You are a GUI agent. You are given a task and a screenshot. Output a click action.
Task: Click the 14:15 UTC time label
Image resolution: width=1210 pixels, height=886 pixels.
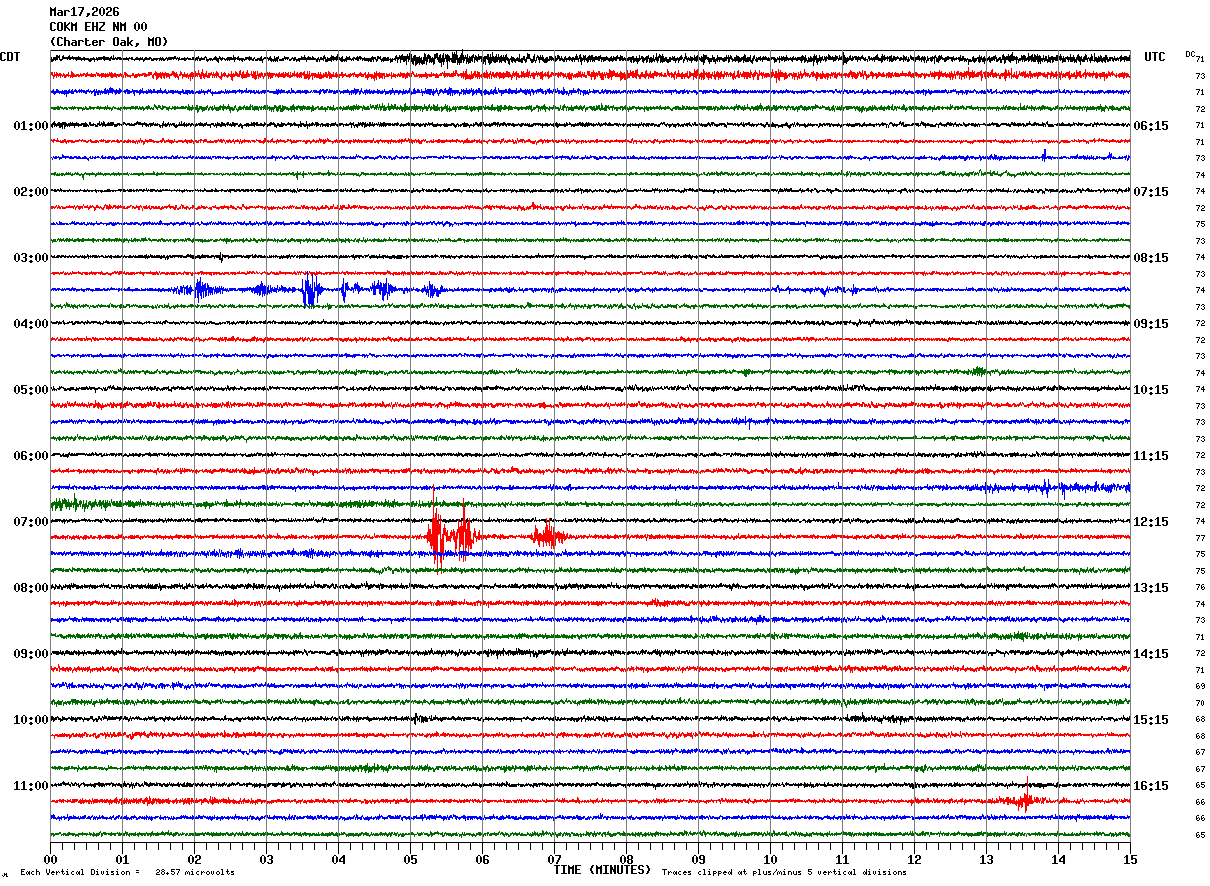tap(1152, 654)
